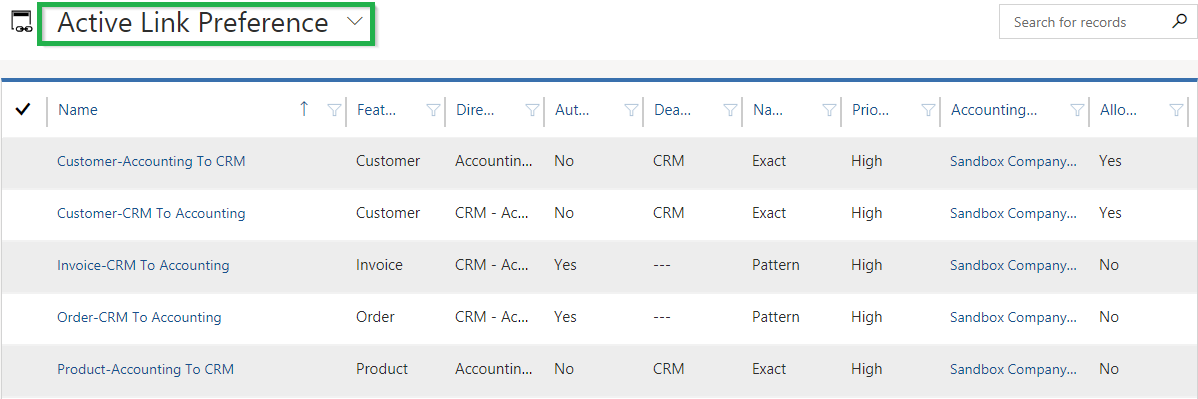Select the Customer-Accounting To CRM row checkbox

(x=23, y=161)
